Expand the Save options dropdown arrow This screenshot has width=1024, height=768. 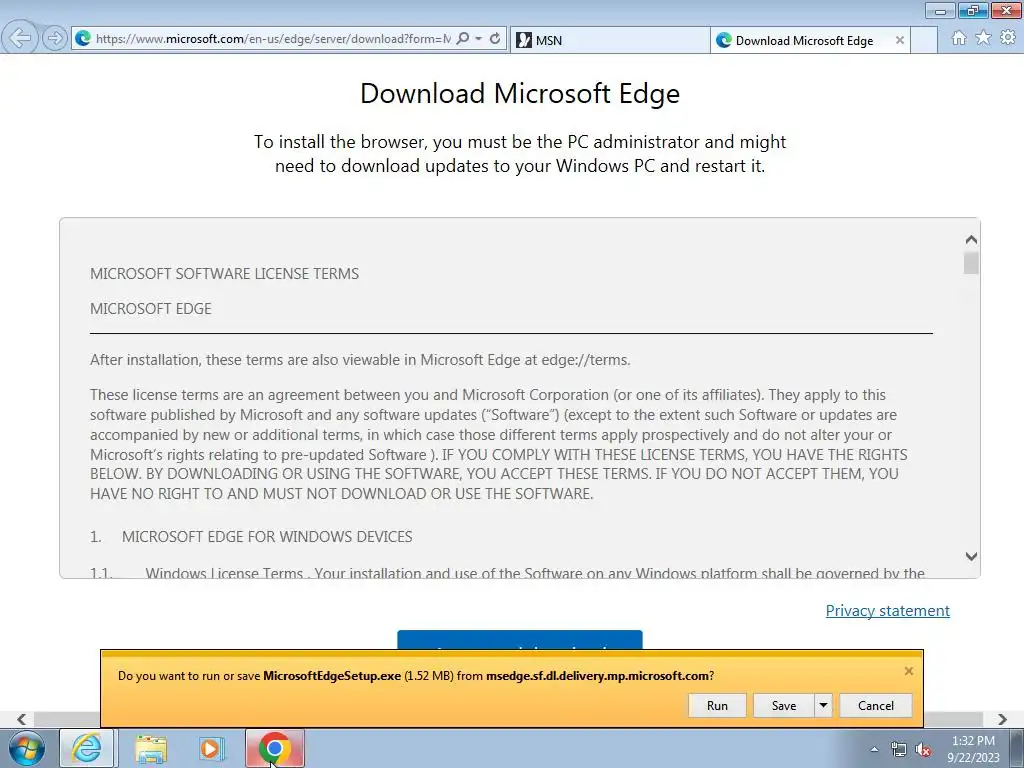click(x=823, y=705)
